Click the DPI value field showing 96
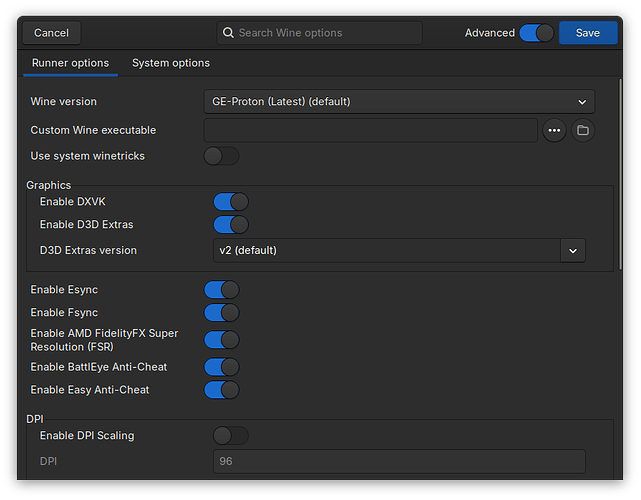Screen dimensions: 641x500 pos(399,462)
